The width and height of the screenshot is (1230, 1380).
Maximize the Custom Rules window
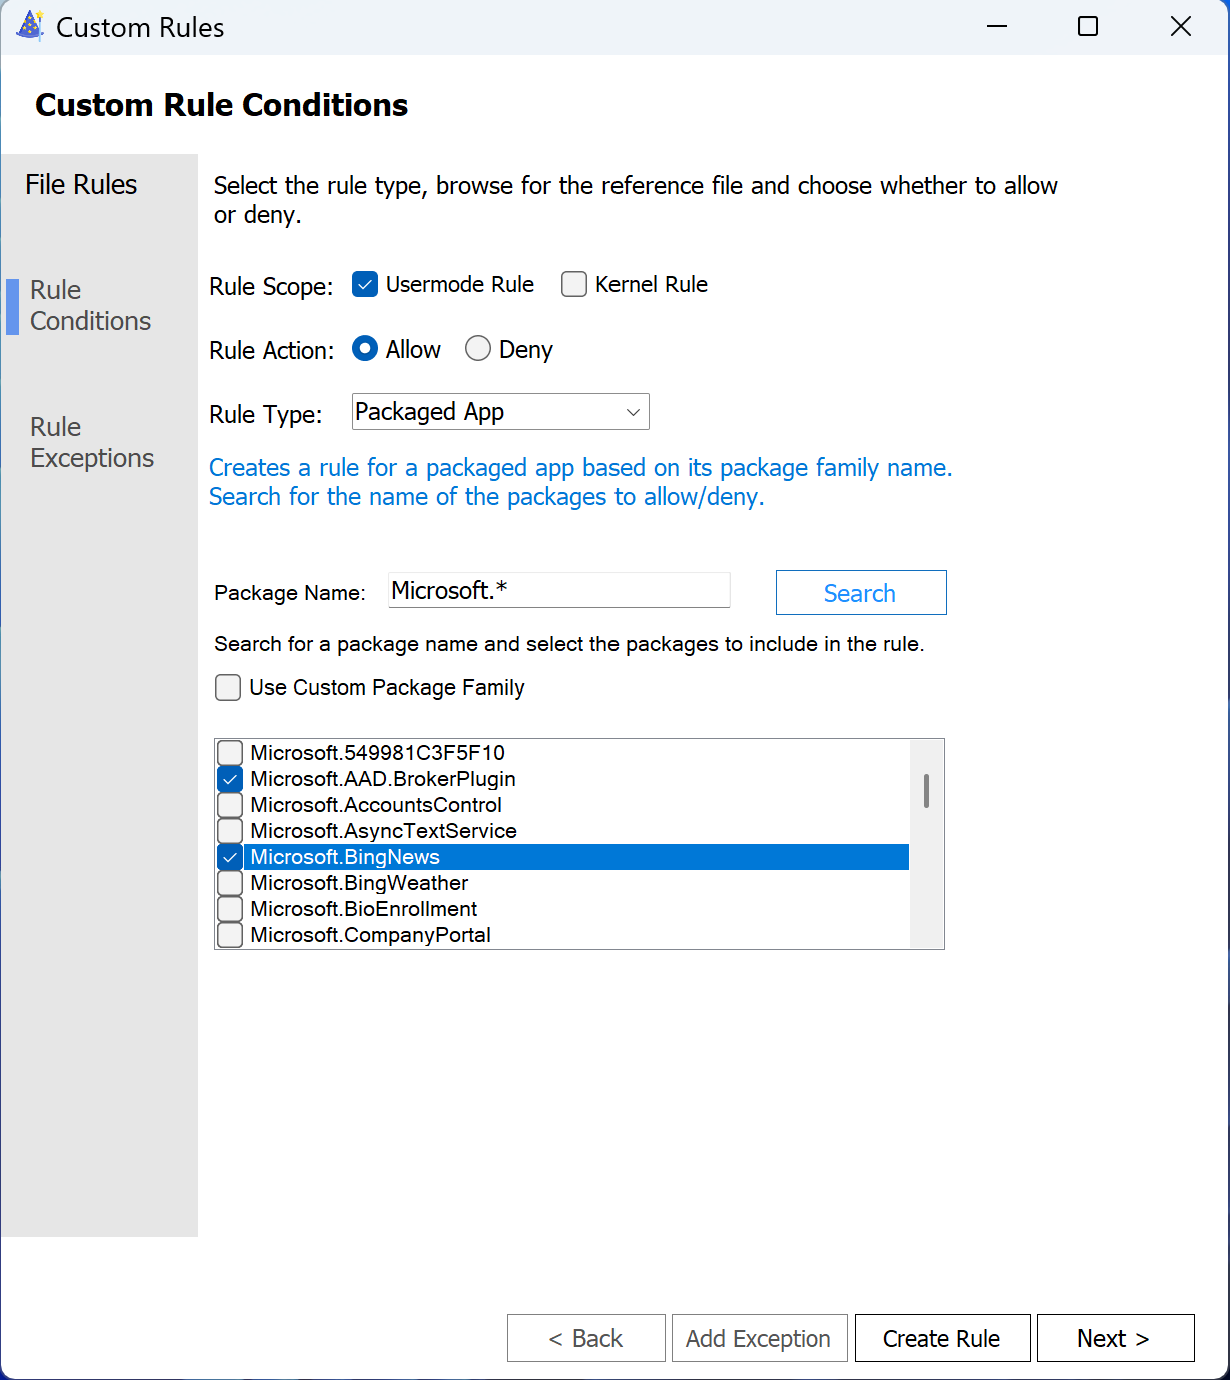pyautogui.click(x=1088, y=27)
